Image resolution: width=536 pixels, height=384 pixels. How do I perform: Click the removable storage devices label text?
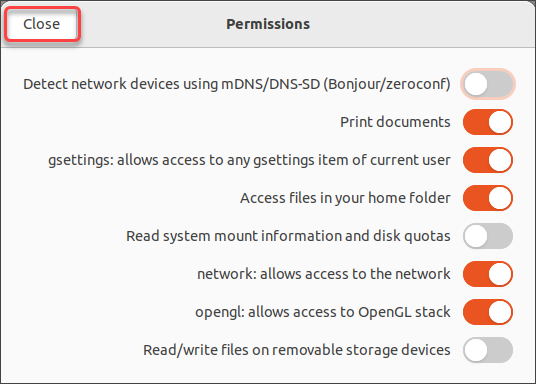tap(297, 350)
